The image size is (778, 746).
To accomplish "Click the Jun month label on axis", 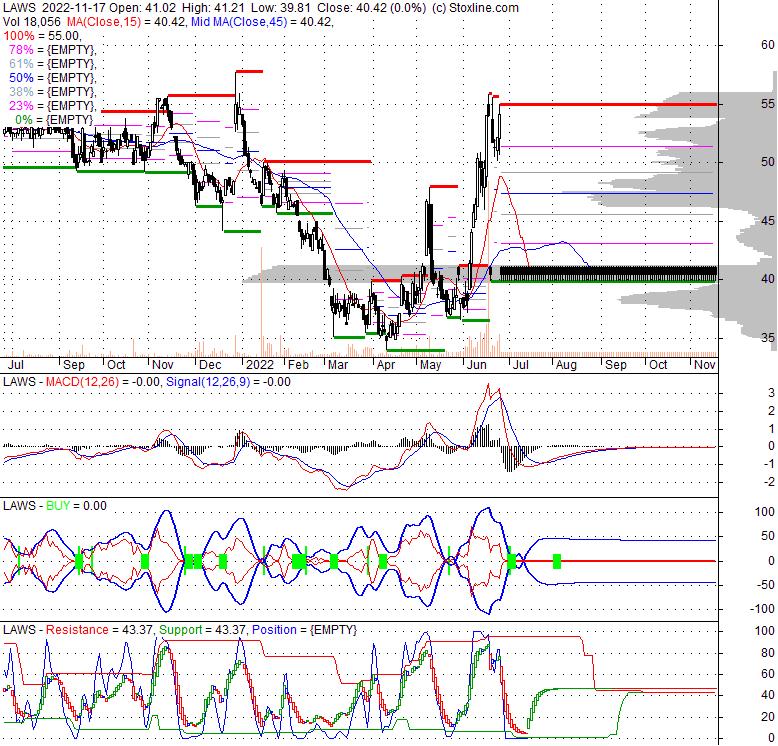I will 477,365.
